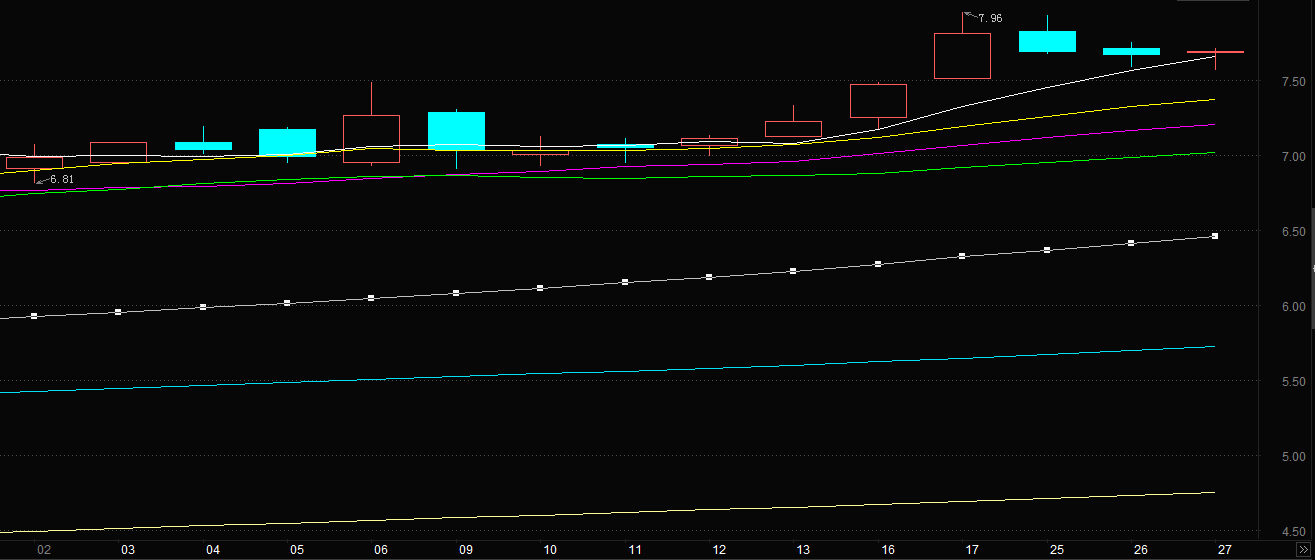This screenshot has height=560, width=1315.
Task: Select the red candlestick for date 12
Action: 709,142
